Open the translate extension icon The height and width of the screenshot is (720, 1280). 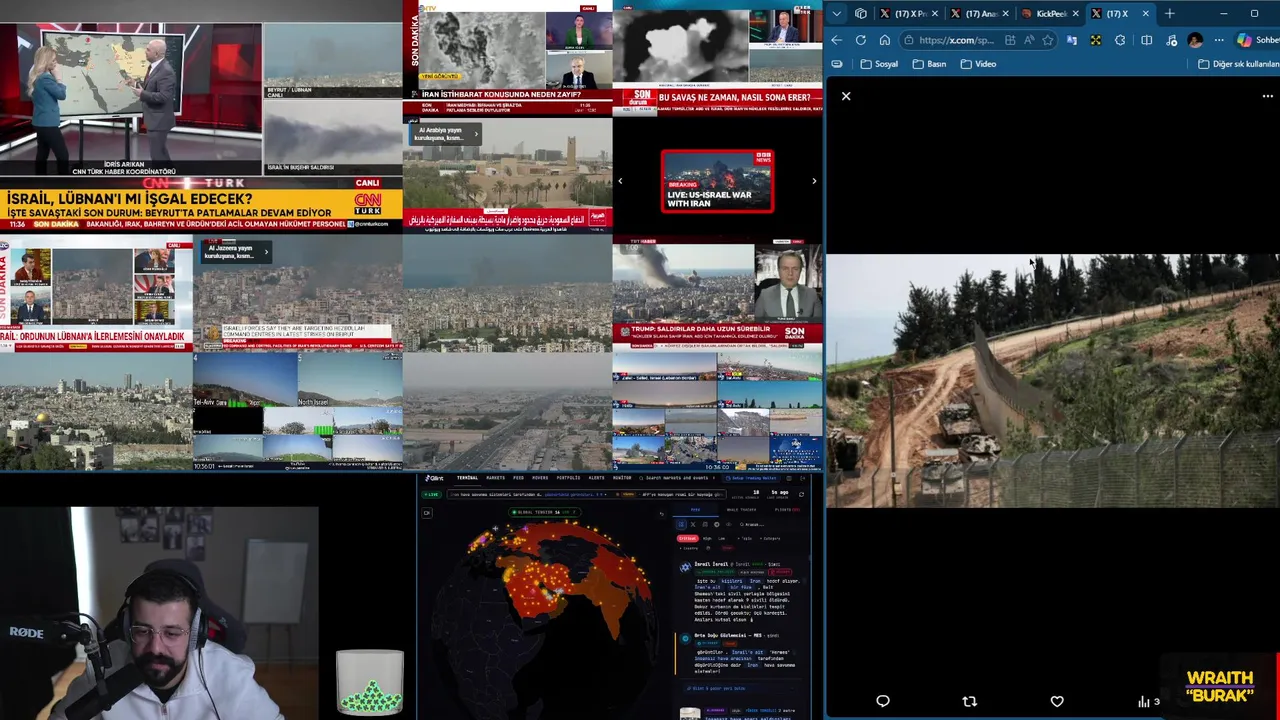coord(1071,40)
